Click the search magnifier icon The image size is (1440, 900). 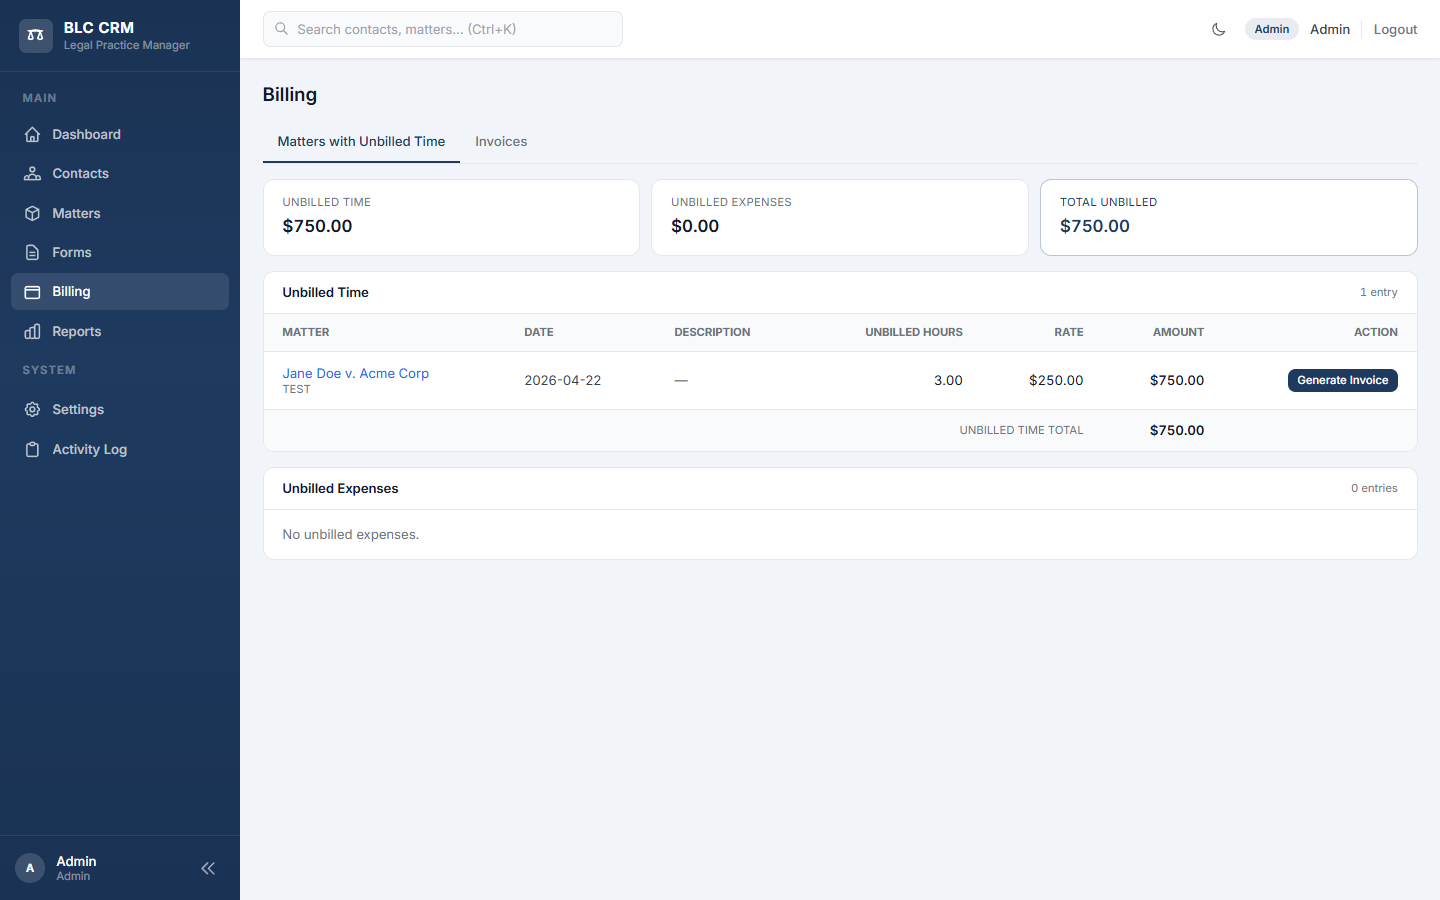pos(282,29)
